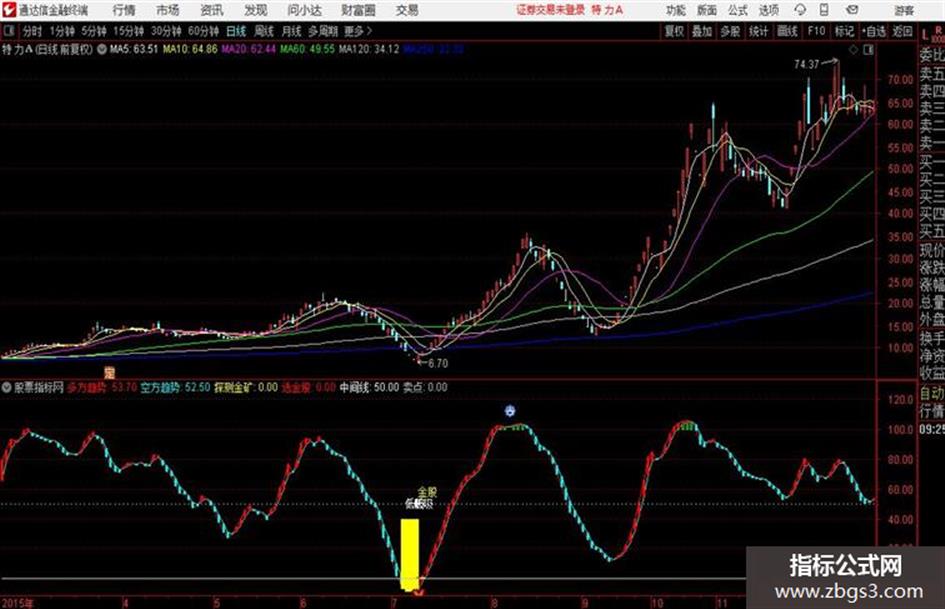Click the 74.37 high price annotation
Viewport: 945px width, 609px height.
tap(806, 65)
